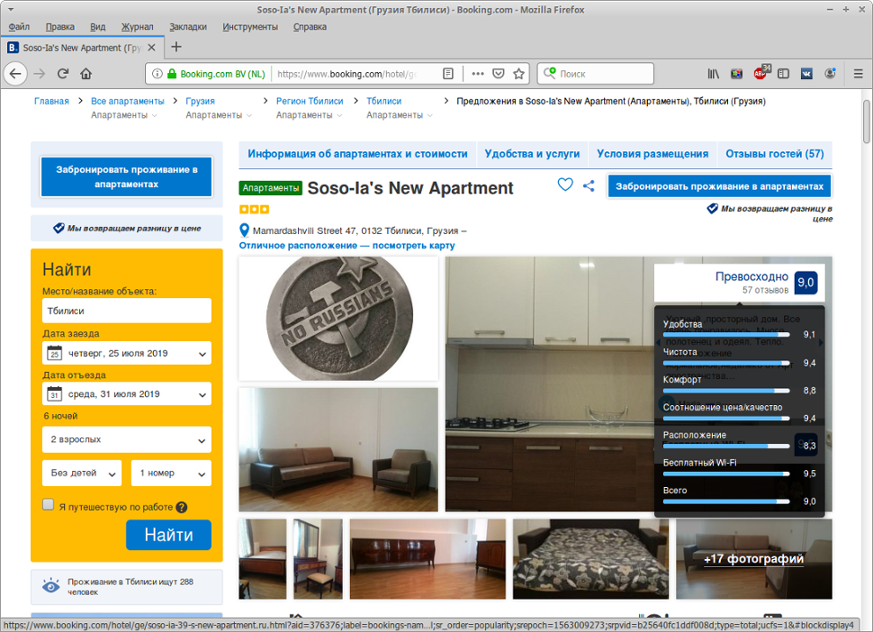The image size is (873, 632).
Task: Open site information icon in address bar
Action: tap(158, 74)
